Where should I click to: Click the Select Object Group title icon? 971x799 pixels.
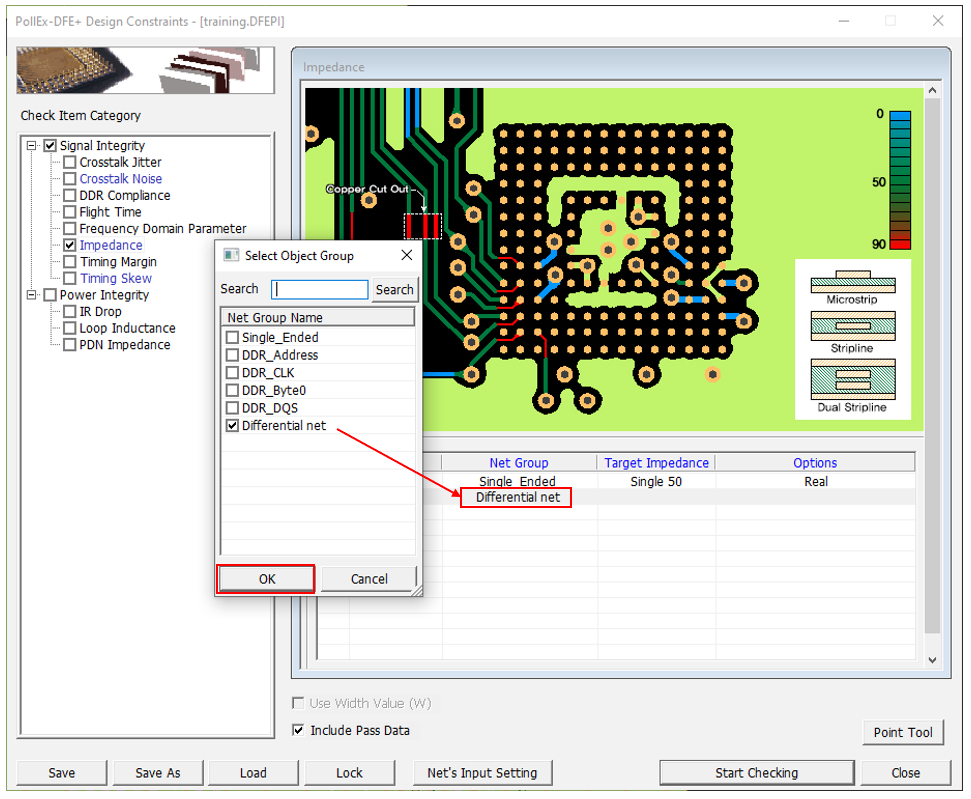[x=231, y=255]
